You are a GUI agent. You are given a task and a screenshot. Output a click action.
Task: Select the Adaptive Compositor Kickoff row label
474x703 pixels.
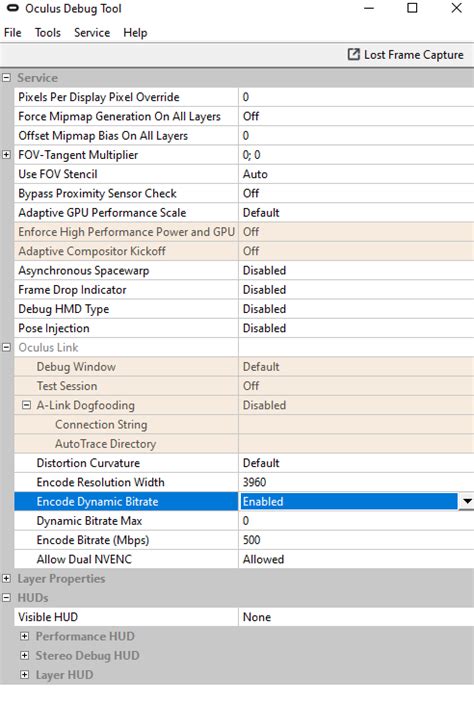pos(92,251)
